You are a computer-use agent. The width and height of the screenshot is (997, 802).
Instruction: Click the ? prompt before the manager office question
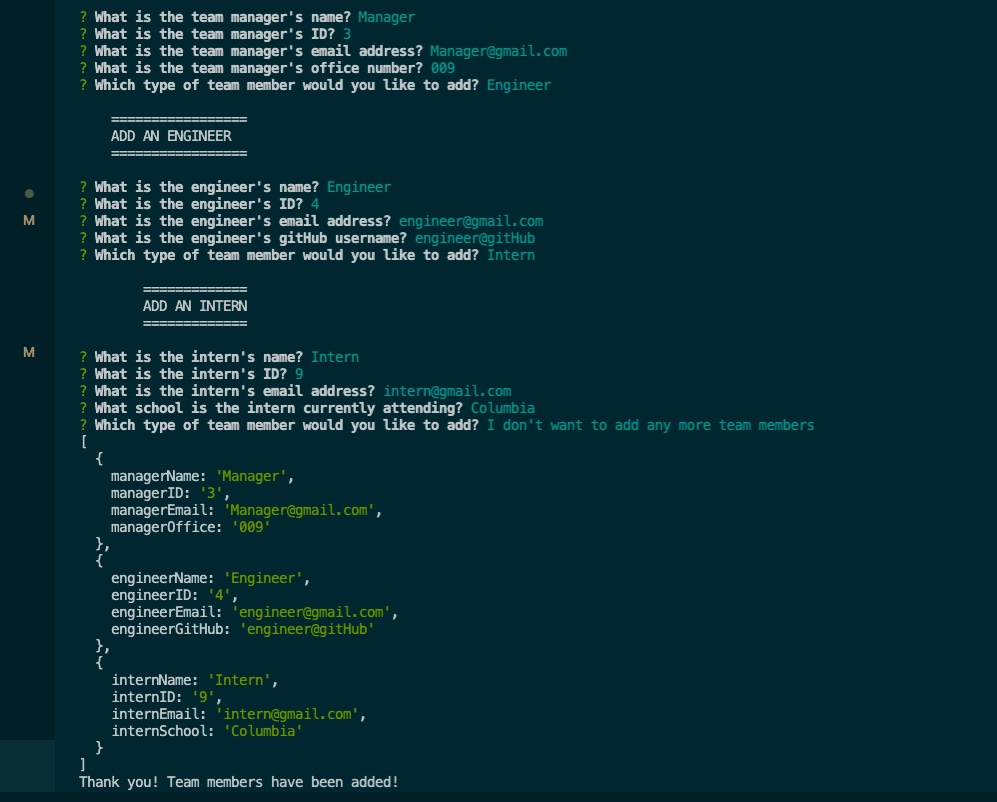82,68
